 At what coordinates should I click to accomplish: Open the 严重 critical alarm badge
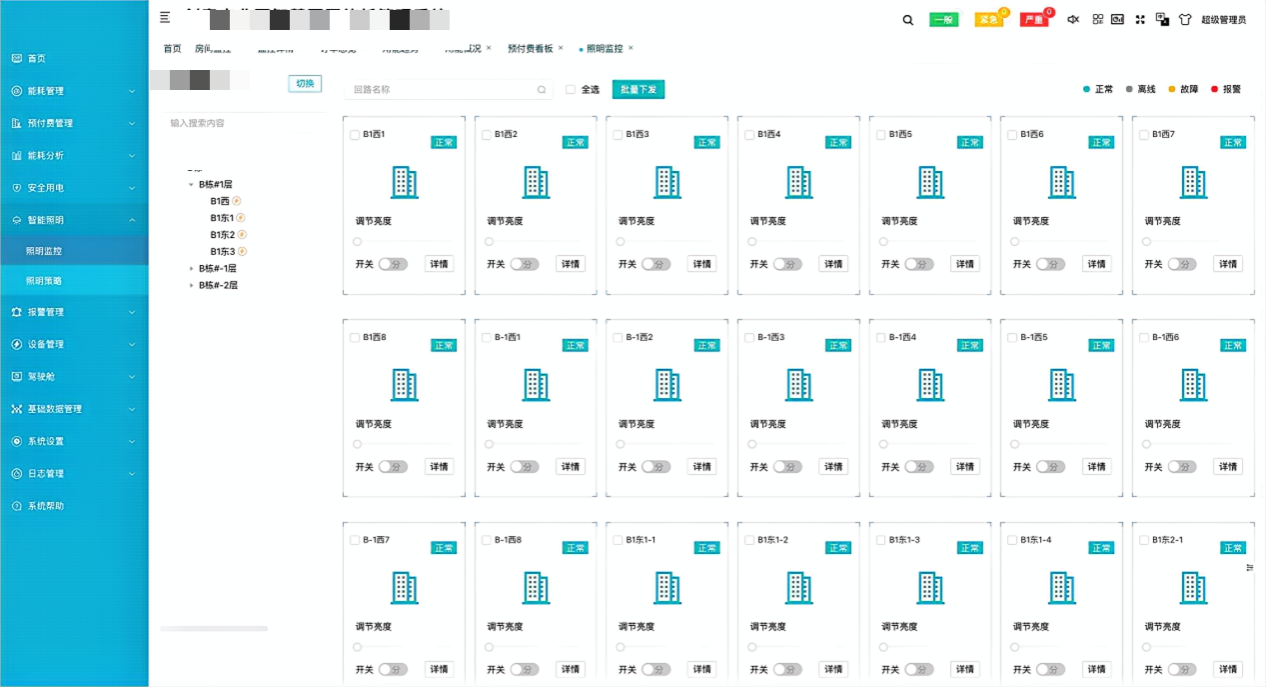point(1035,18)
